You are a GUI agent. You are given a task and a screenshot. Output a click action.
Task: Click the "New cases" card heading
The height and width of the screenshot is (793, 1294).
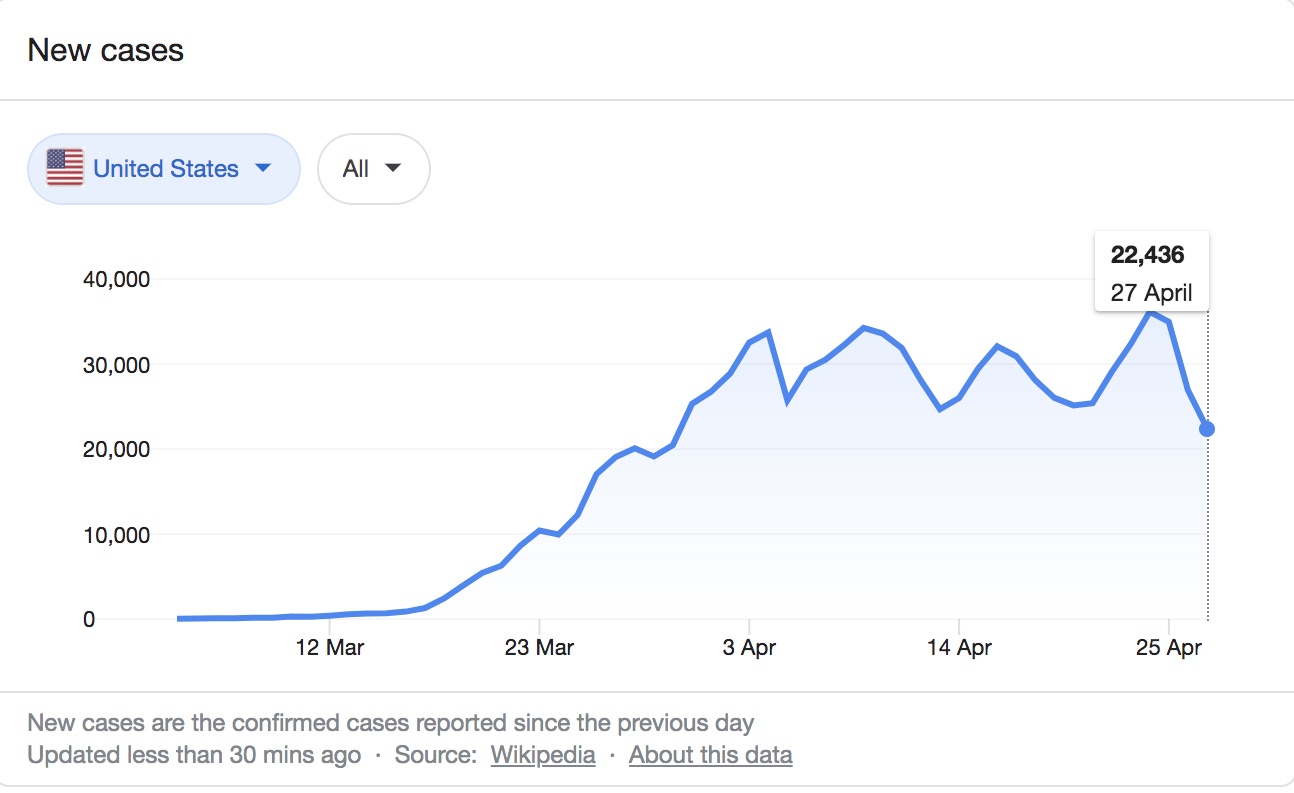105,50
